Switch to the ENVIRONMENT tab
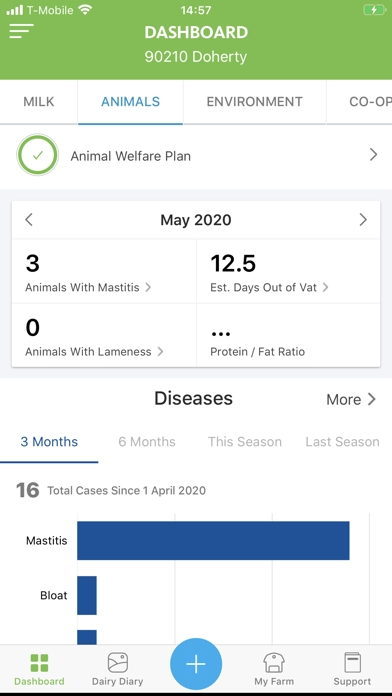Image resolution: width=392 pixels, height=696 pixels. pyautogui.click(x=254, y=102)
